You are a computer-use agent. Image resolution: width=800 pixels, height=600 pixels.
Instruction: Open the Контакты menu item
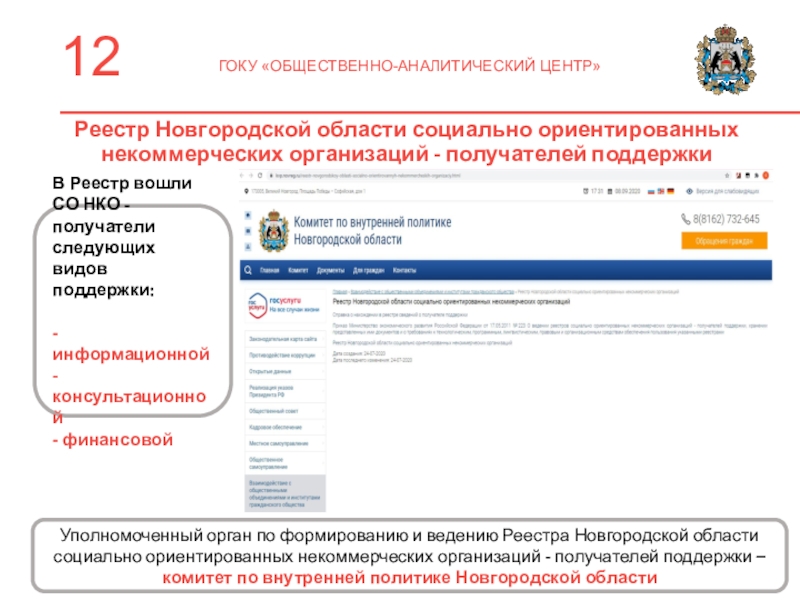[x=404, y=271]
